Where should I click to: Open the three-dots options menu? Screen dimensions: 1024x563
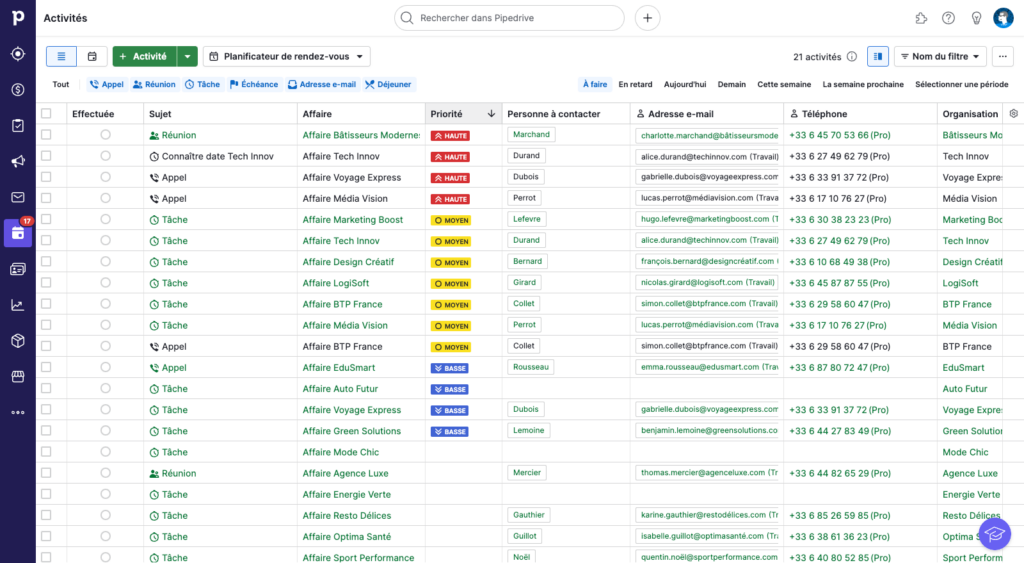[1002, 57]
